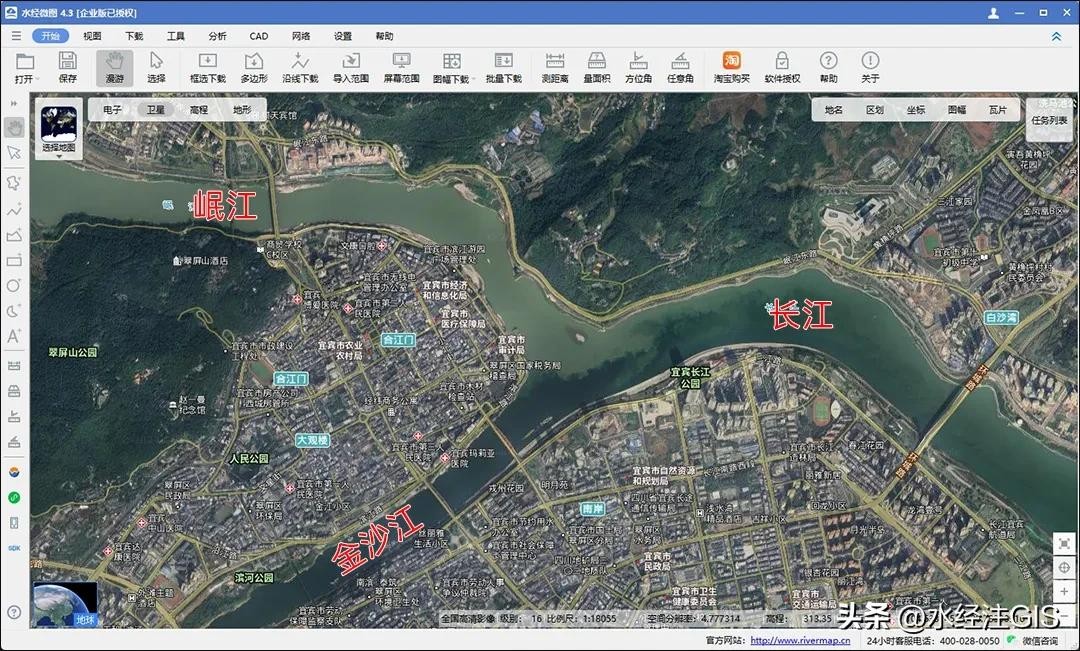
Task: Switch to the CAD ribbon tab
Action: pyautogui.click(x=259, y=36)
